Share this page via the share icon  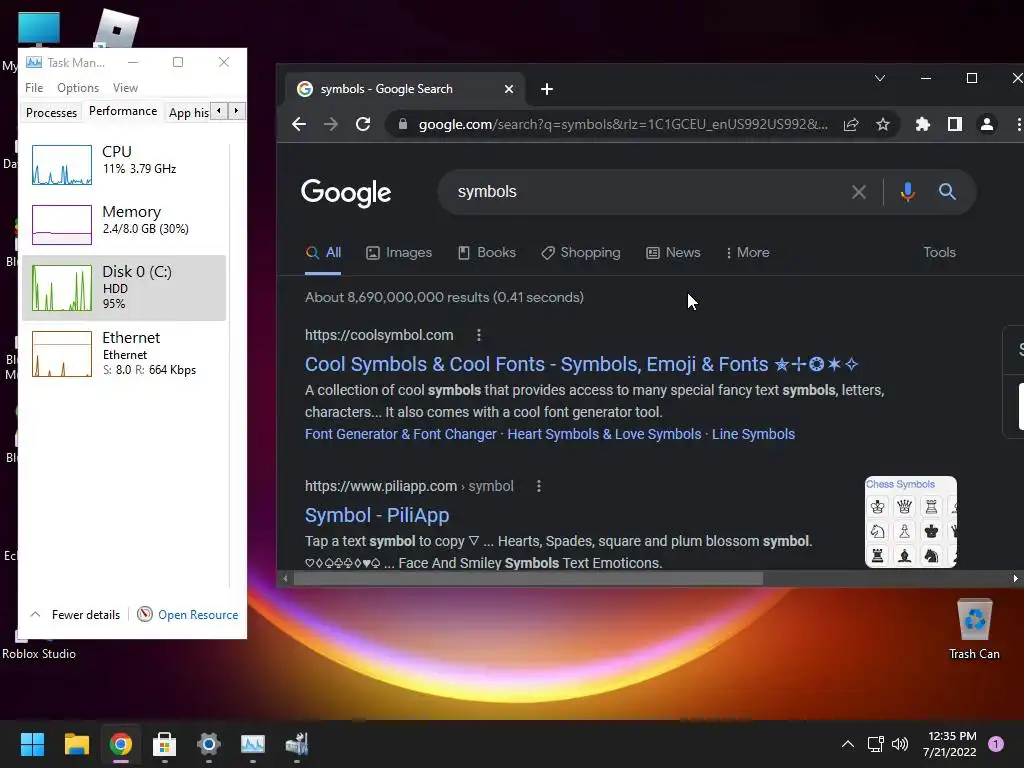[x=851, y=124]
